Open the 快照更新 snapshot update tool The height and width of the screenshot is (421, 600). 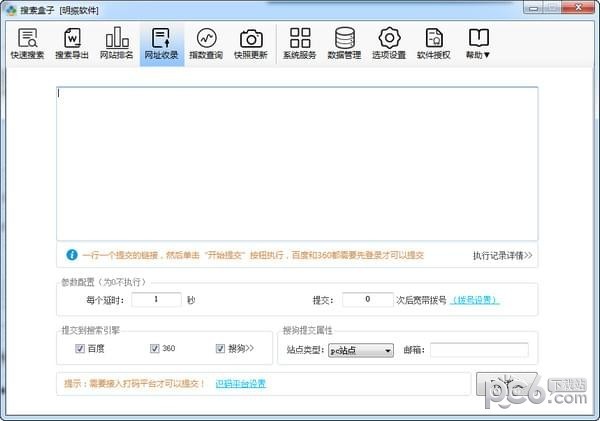coord(251,44)
